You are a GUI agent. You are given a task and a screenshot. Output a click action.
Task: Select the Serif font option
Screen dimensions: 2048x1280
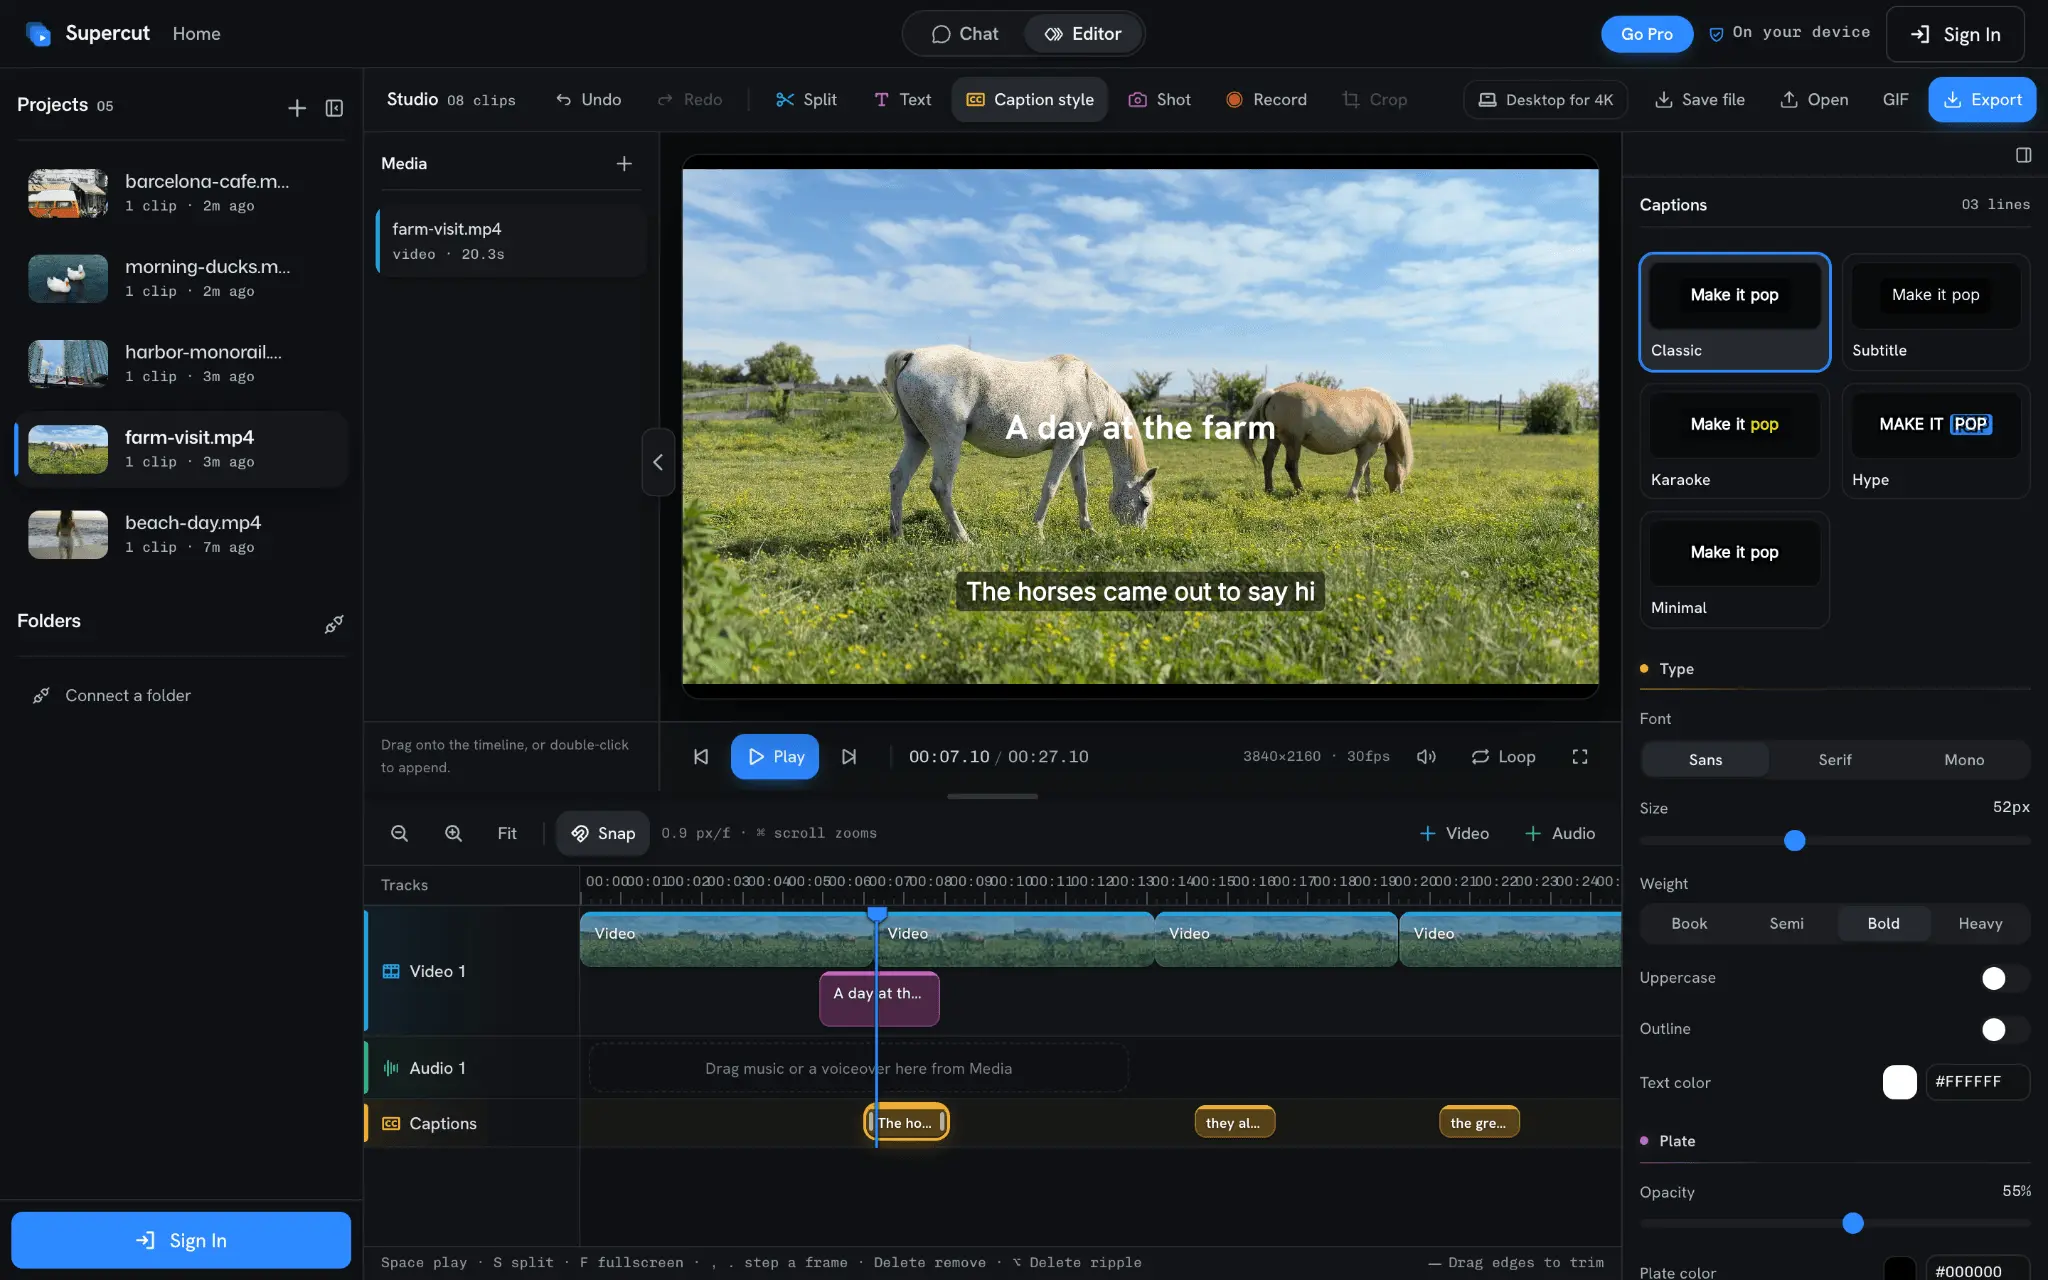pos(1835,760)
